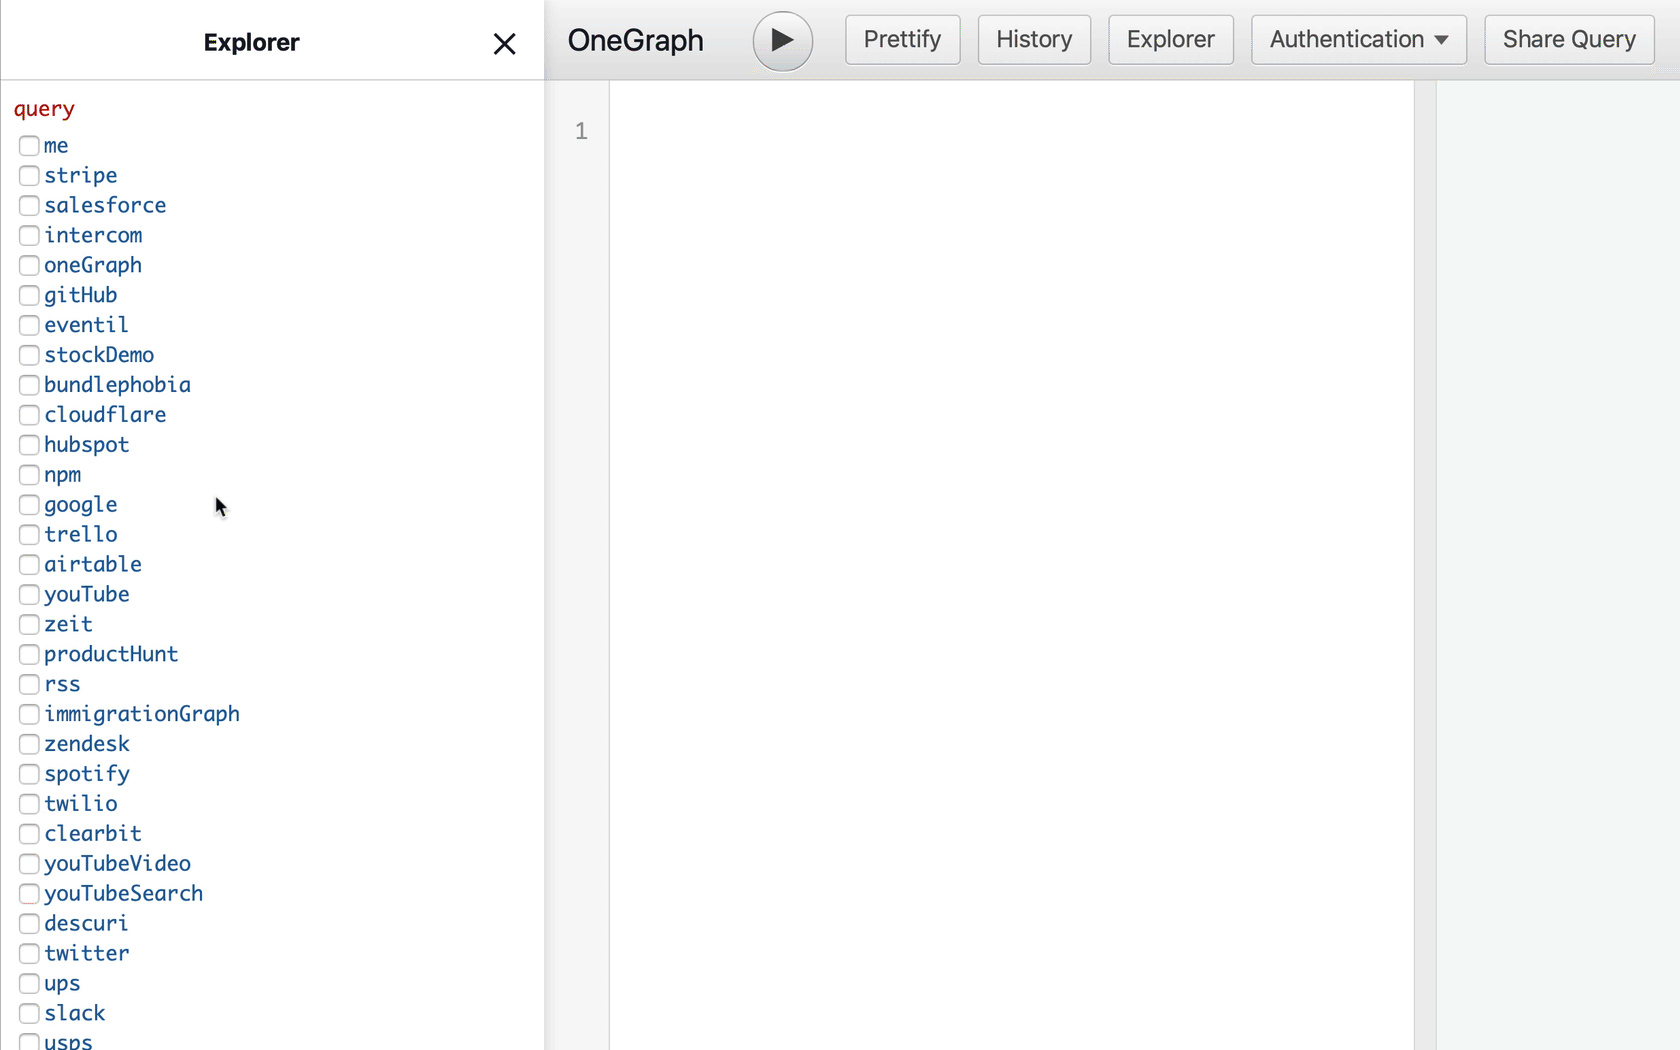Check the eventil field checkbox
The height and width of the screenshot is (1050, 1680).
point(29,326)
